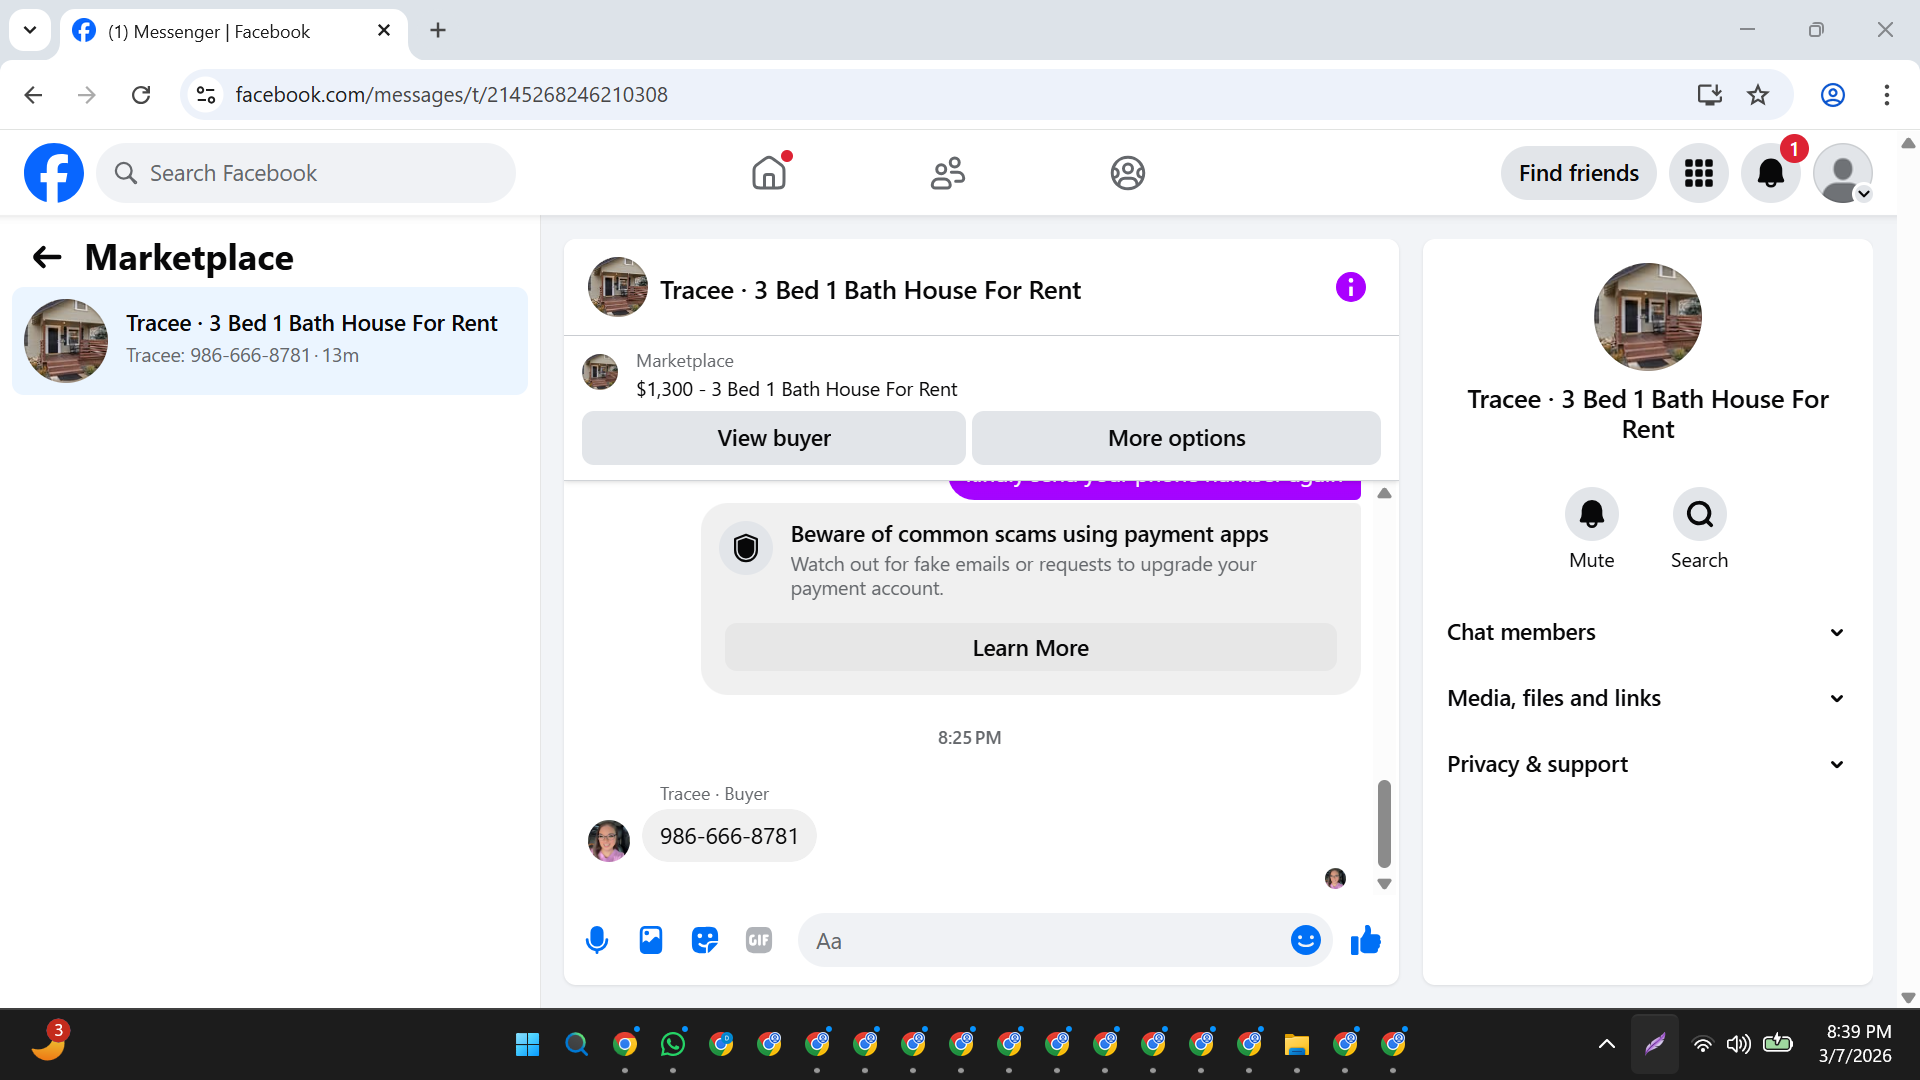1920x1080 pixels.
Task: Click the browser address bar URL
Action: [451, 95]
